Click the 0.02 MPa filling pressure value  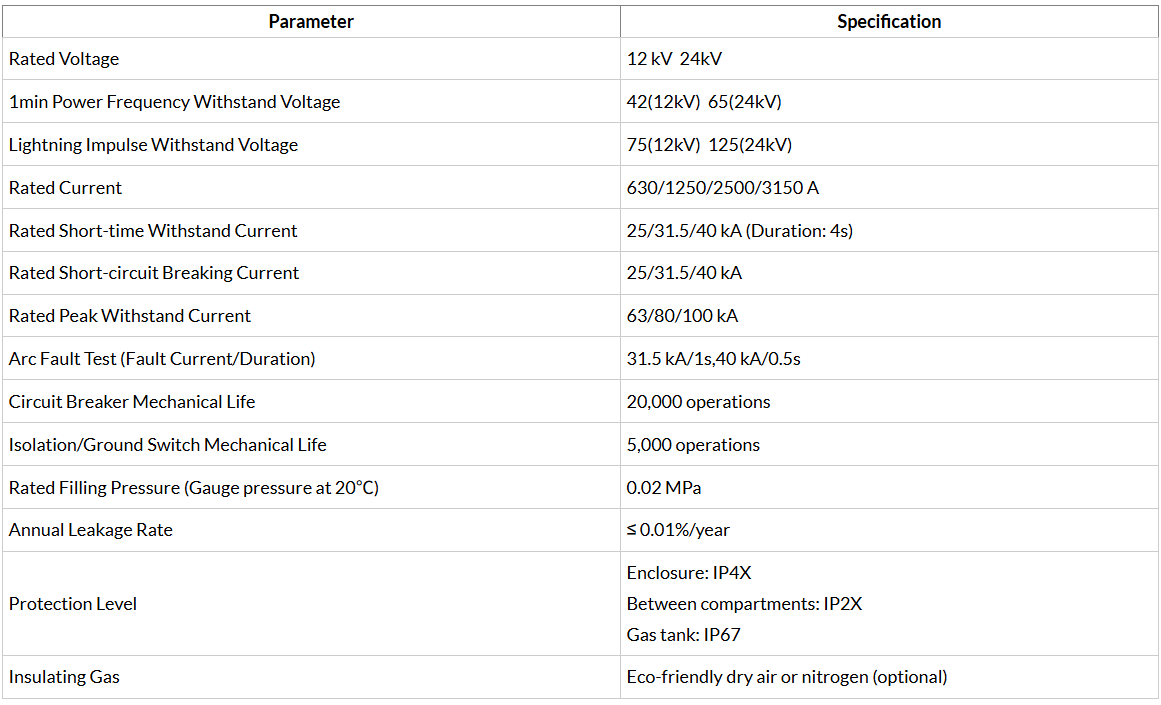663,488
